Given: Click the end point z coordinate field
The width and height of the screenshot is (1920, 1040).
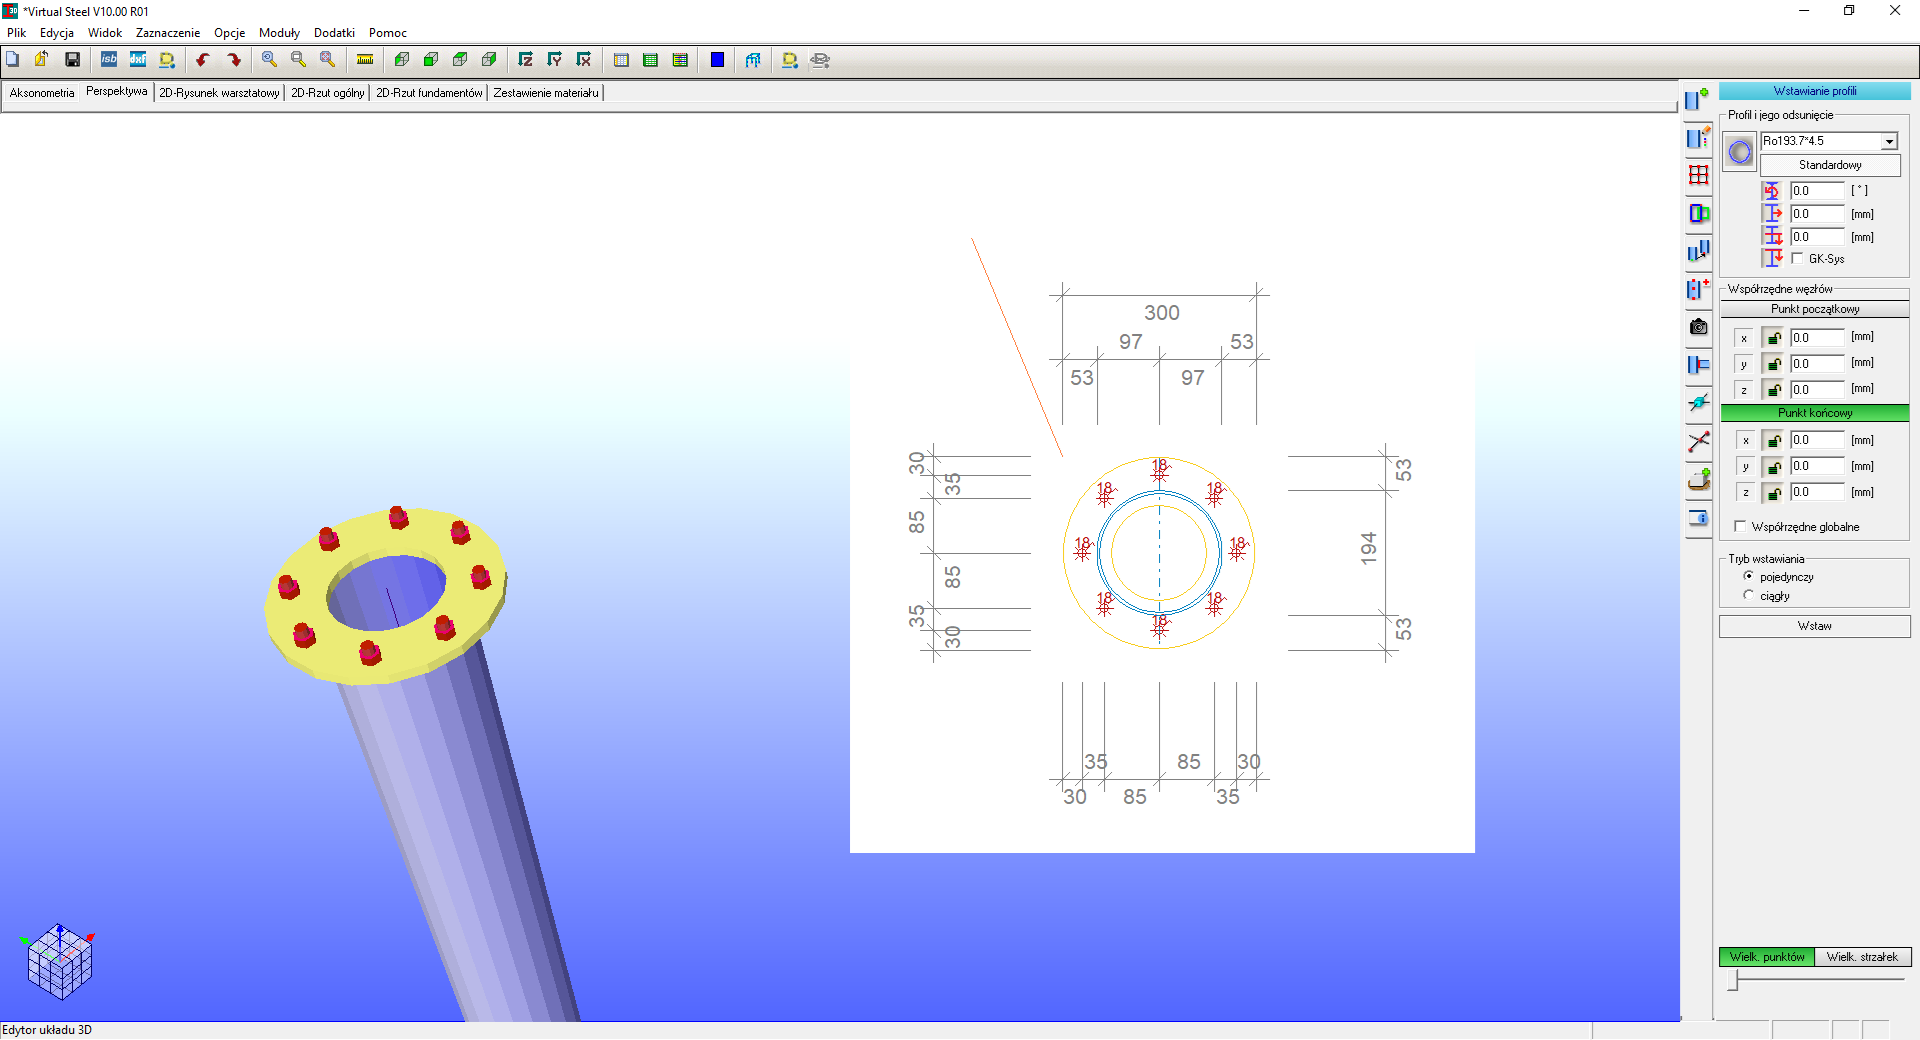Looking at the screenshot, I should [1816, 492].
